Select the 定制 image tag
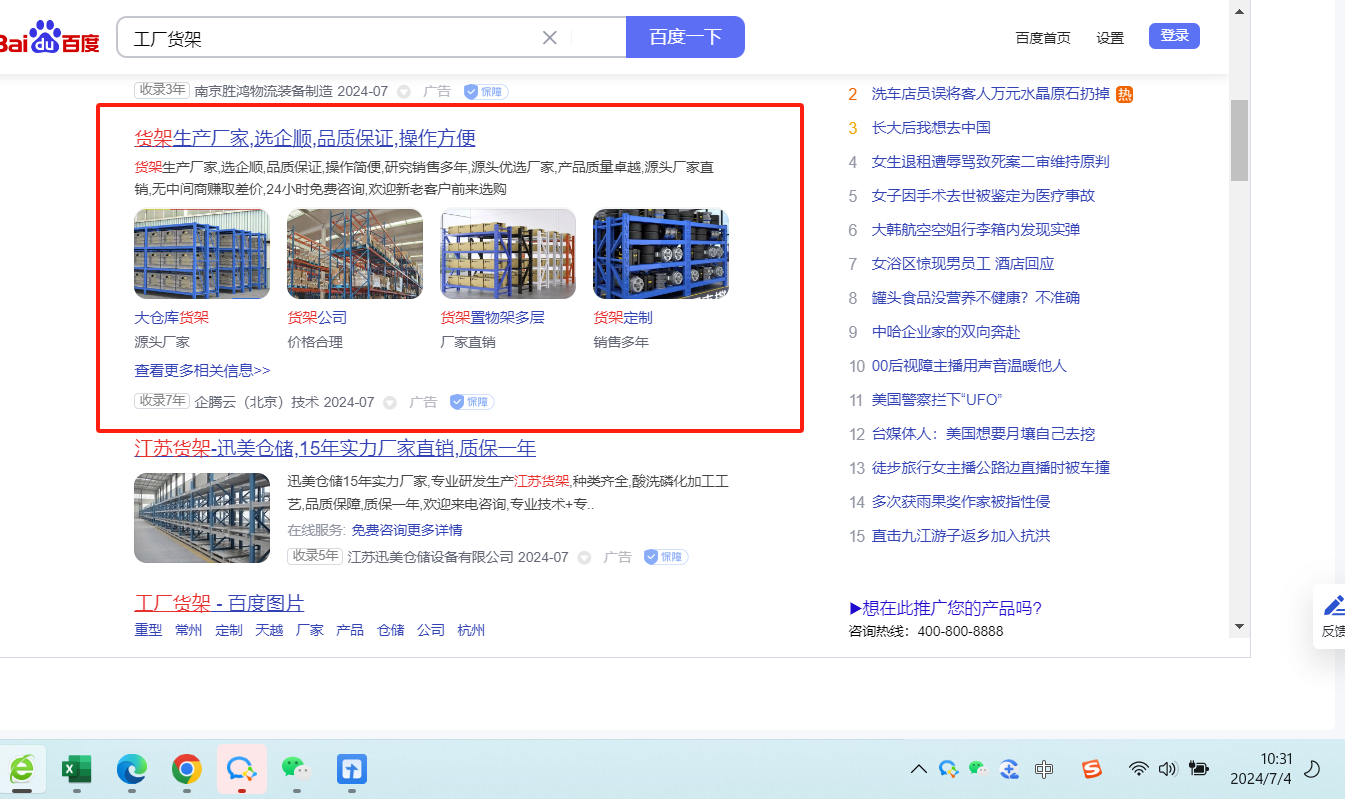Viewport: 1345px width, 799px height. tap(229, 630)
